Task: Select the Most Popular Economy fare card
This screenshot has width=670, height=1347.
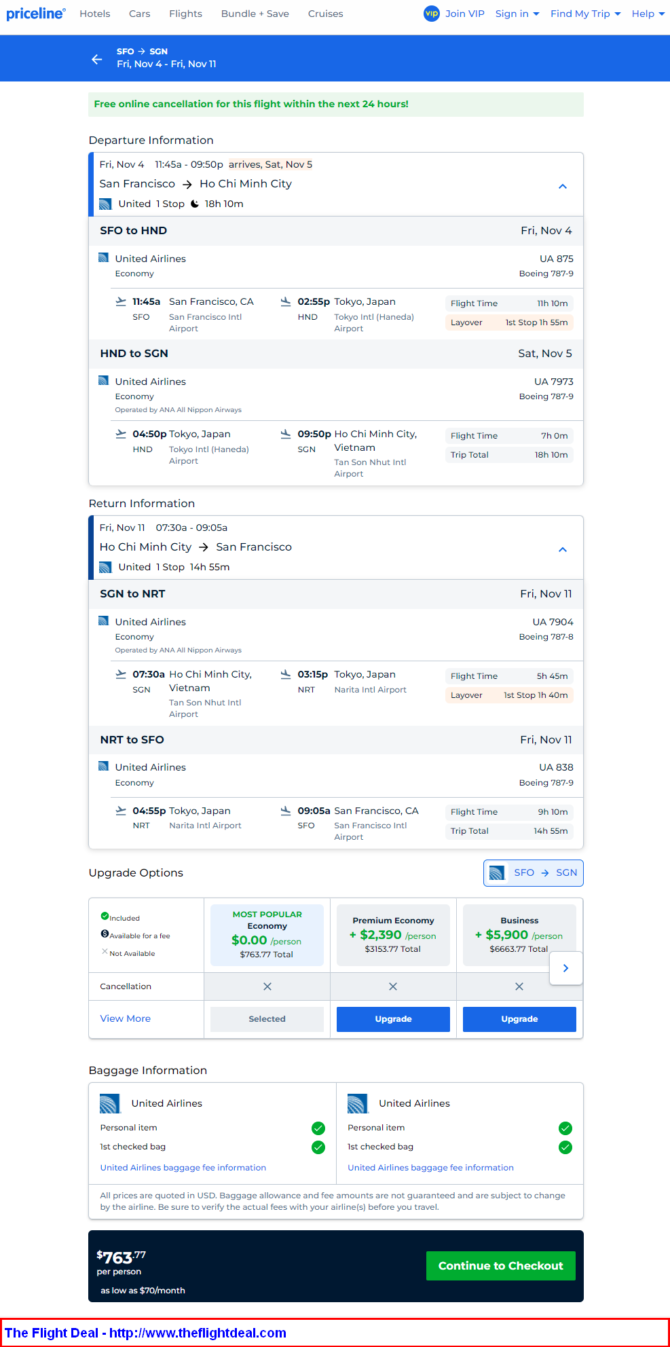Action: 267,935
